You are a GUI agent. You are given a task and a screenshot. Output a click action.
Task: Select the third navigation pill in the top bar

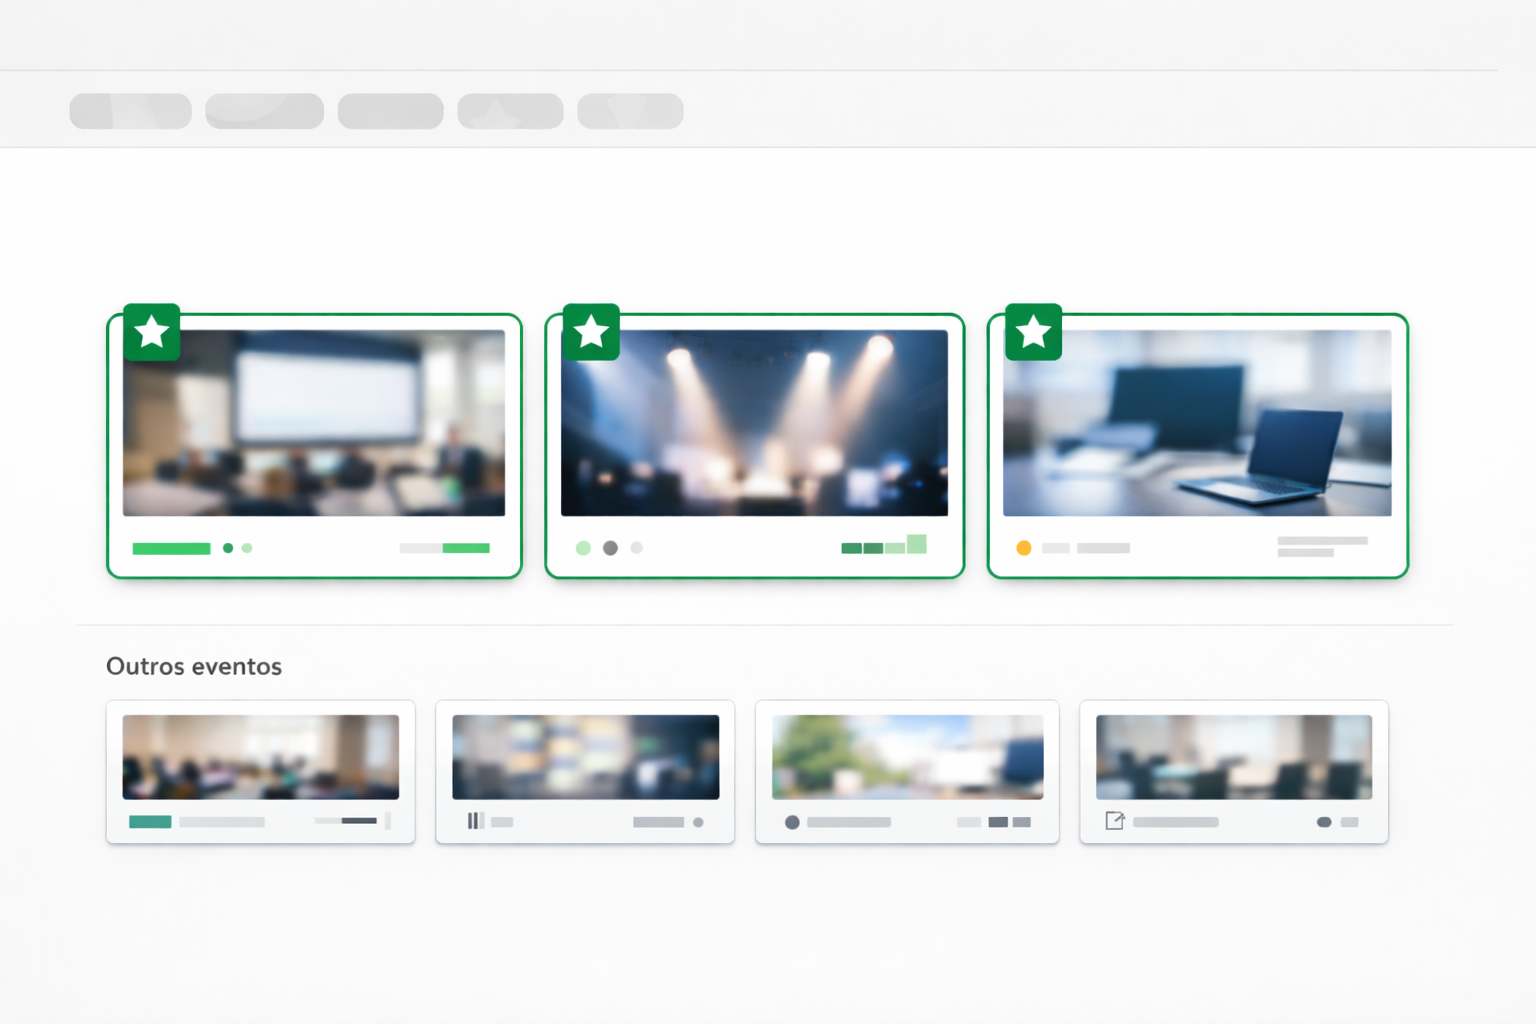(x=390, y=111)
